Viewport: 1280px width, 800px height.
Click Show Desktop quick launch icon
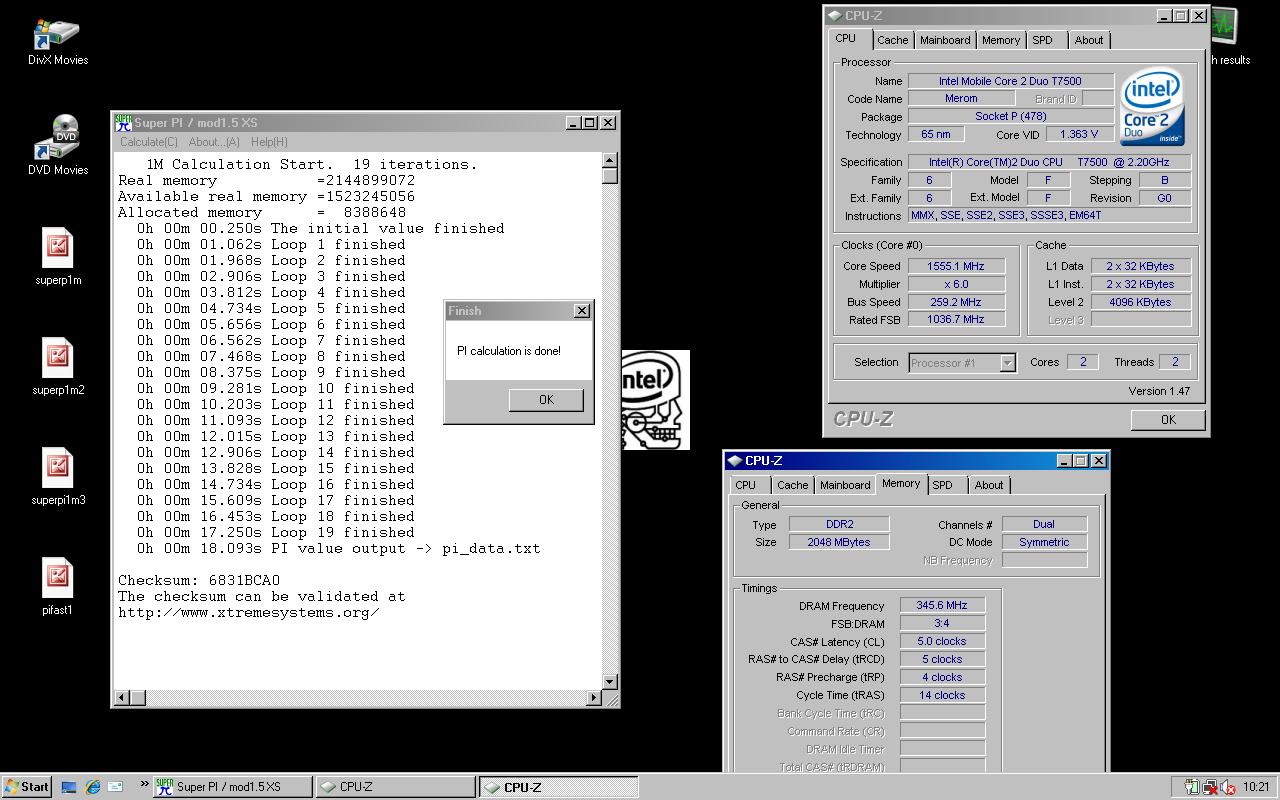(69, 787)
